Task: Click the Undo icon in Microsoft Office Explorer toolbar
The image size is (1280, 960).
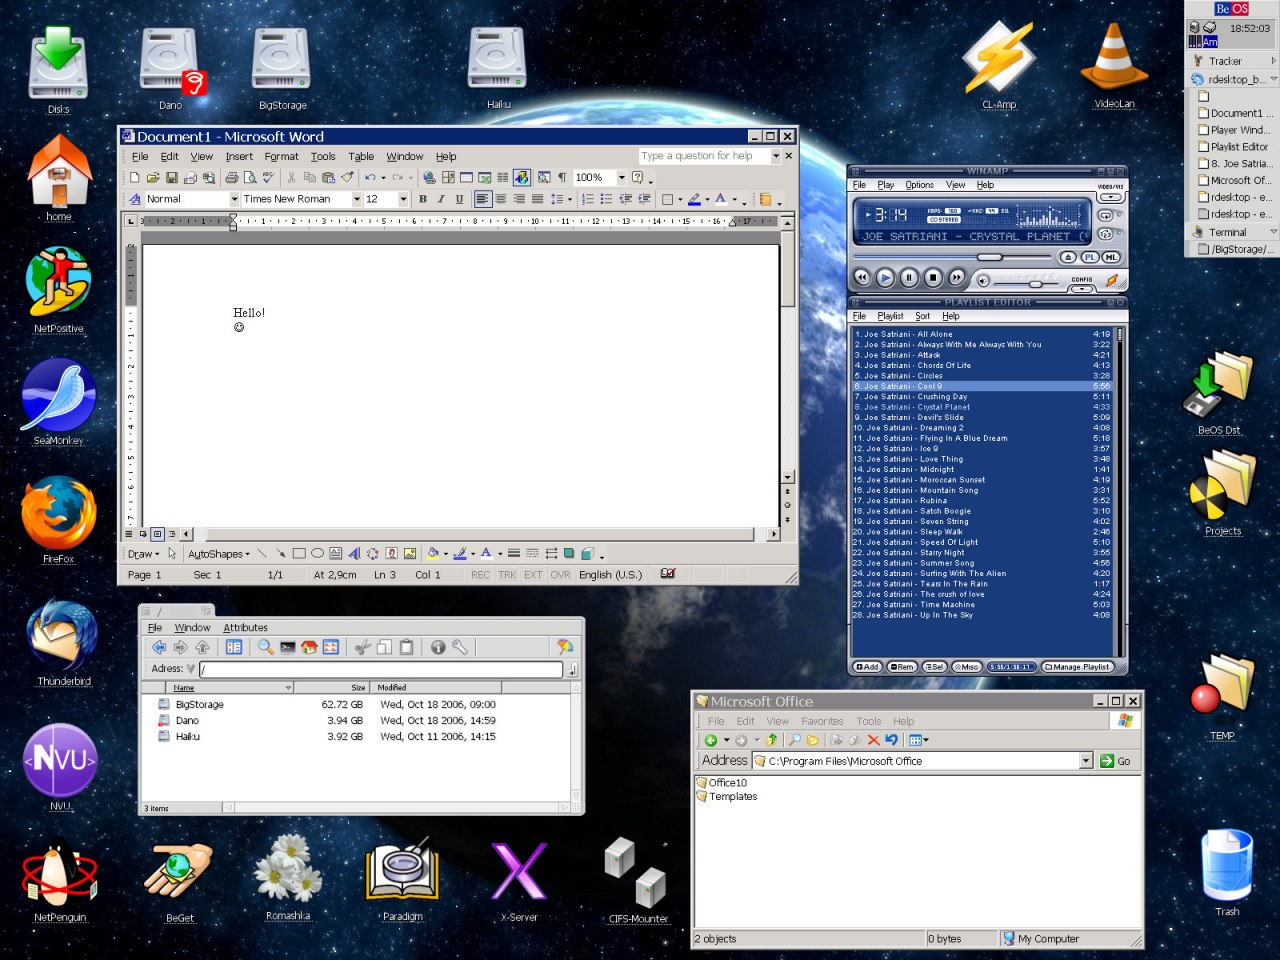Action: (892, 741)
